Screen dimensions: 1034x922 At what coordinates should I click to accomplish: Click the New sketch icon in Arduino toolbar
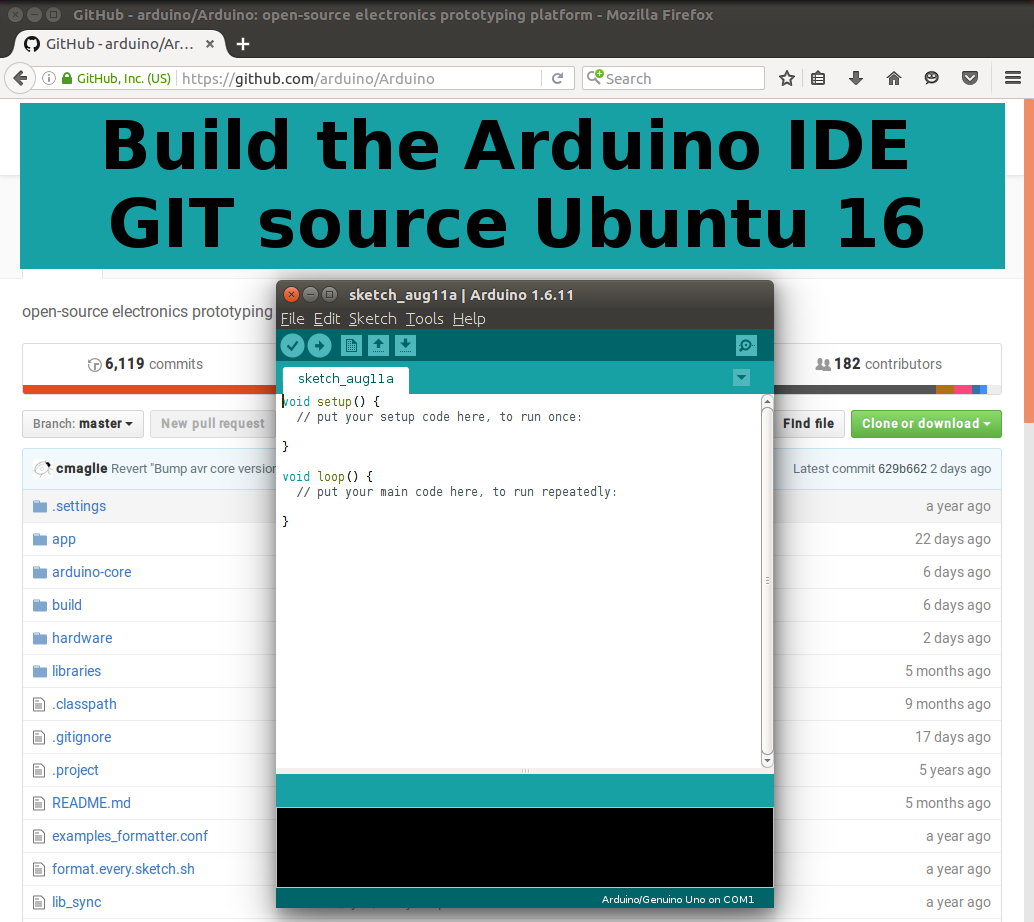coord(351,345)
